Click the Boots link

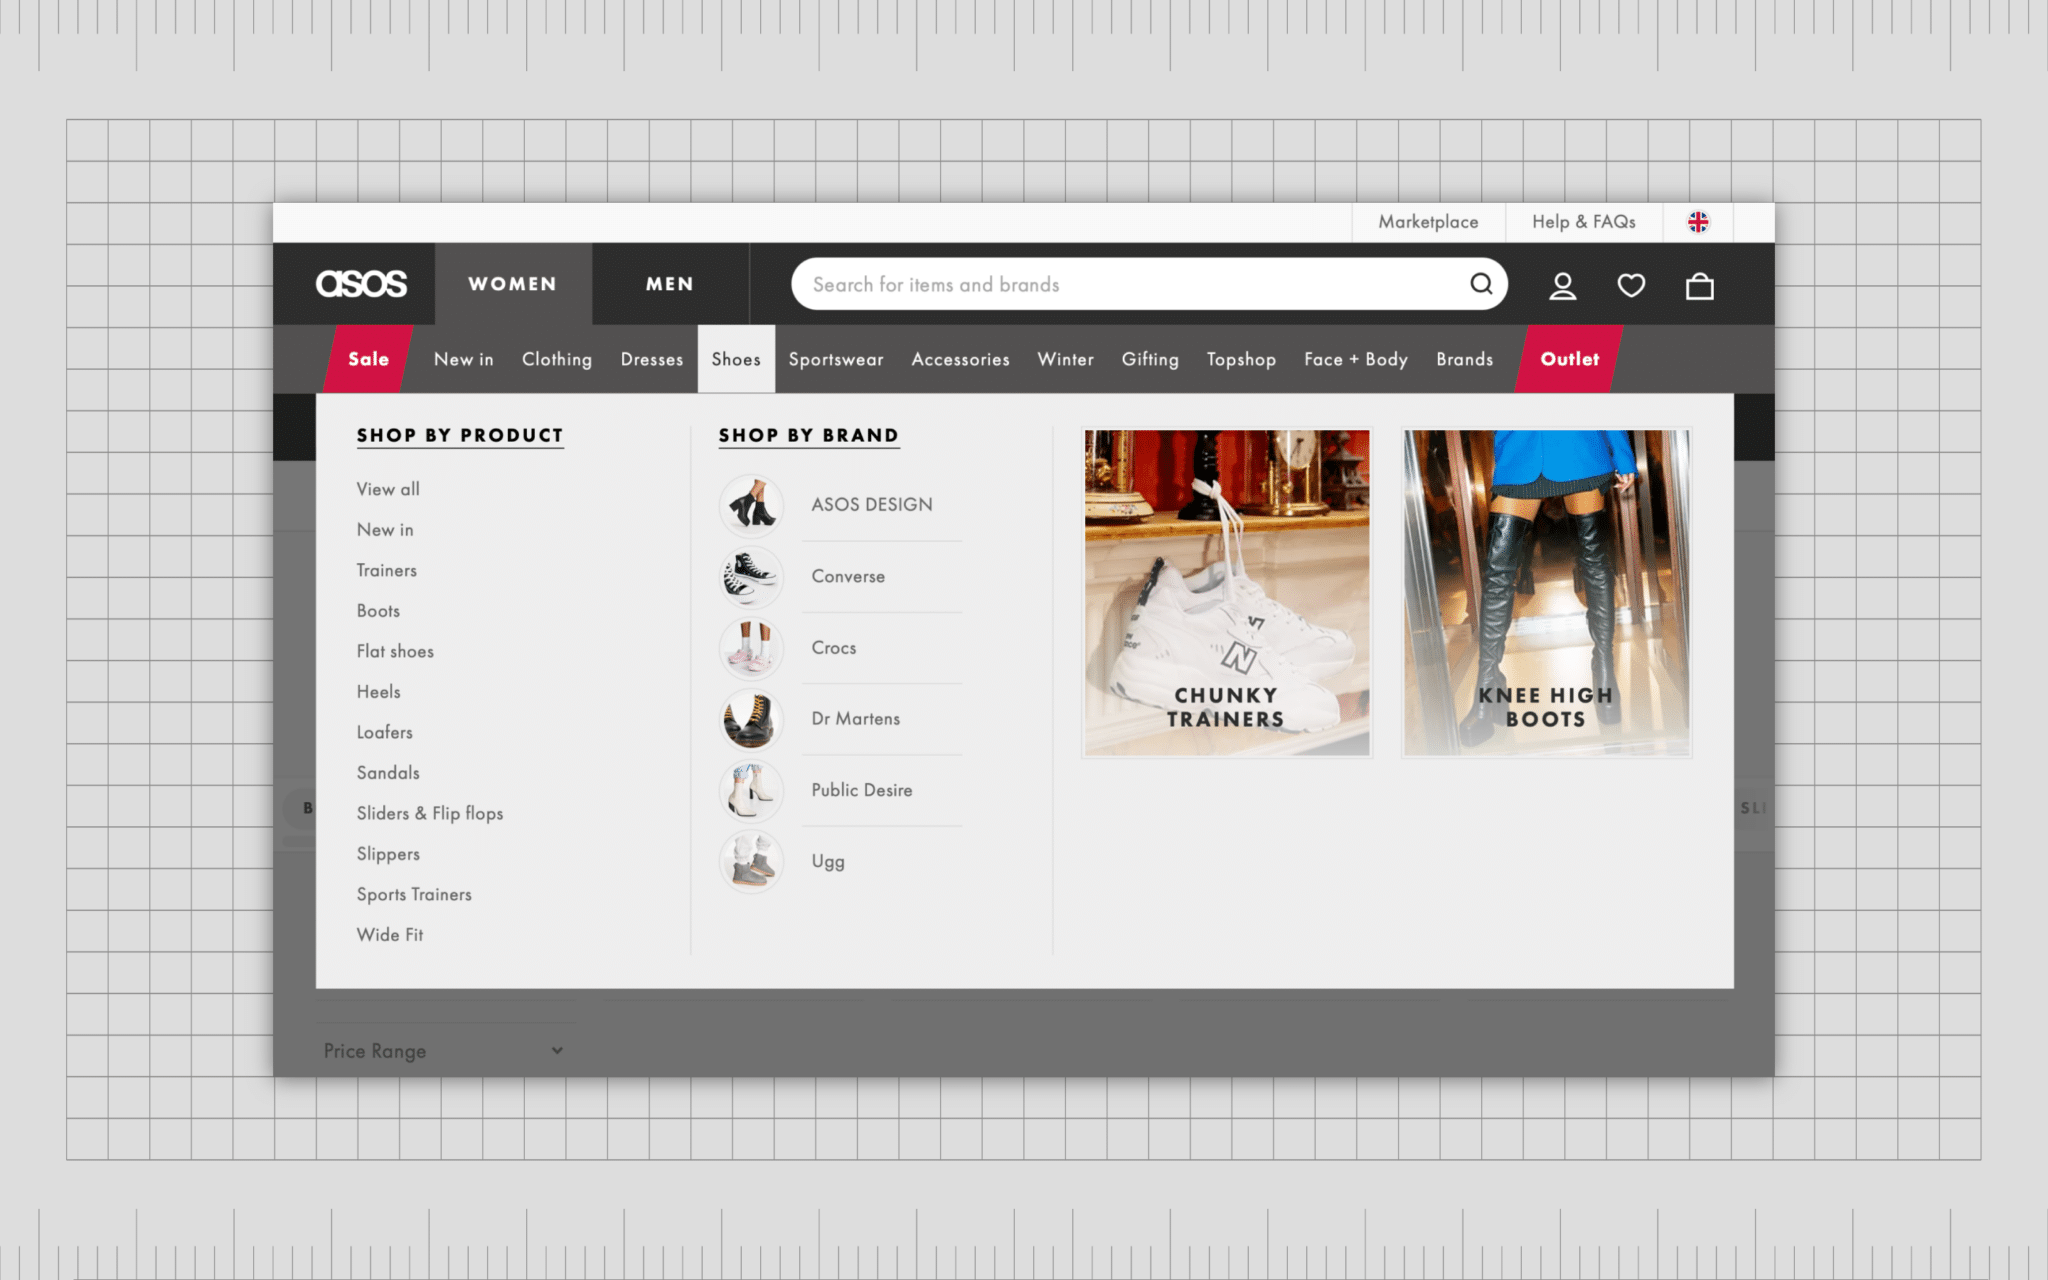tap(378, 611)
